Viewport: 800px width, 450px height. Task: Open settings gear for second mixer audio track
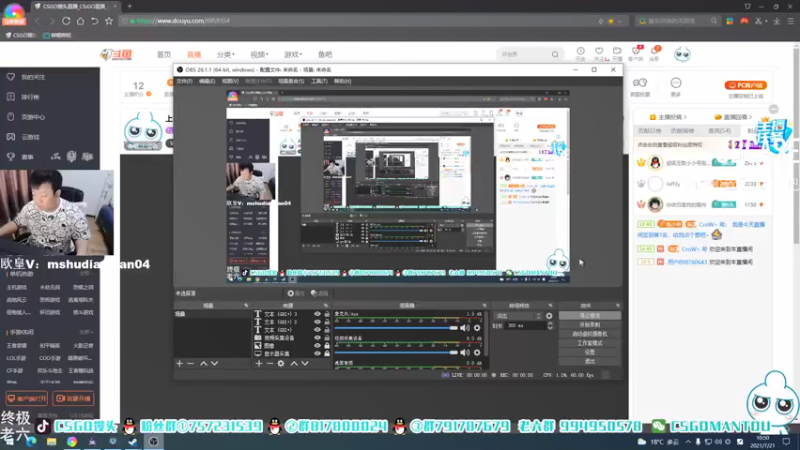click(x=477, y=352)
